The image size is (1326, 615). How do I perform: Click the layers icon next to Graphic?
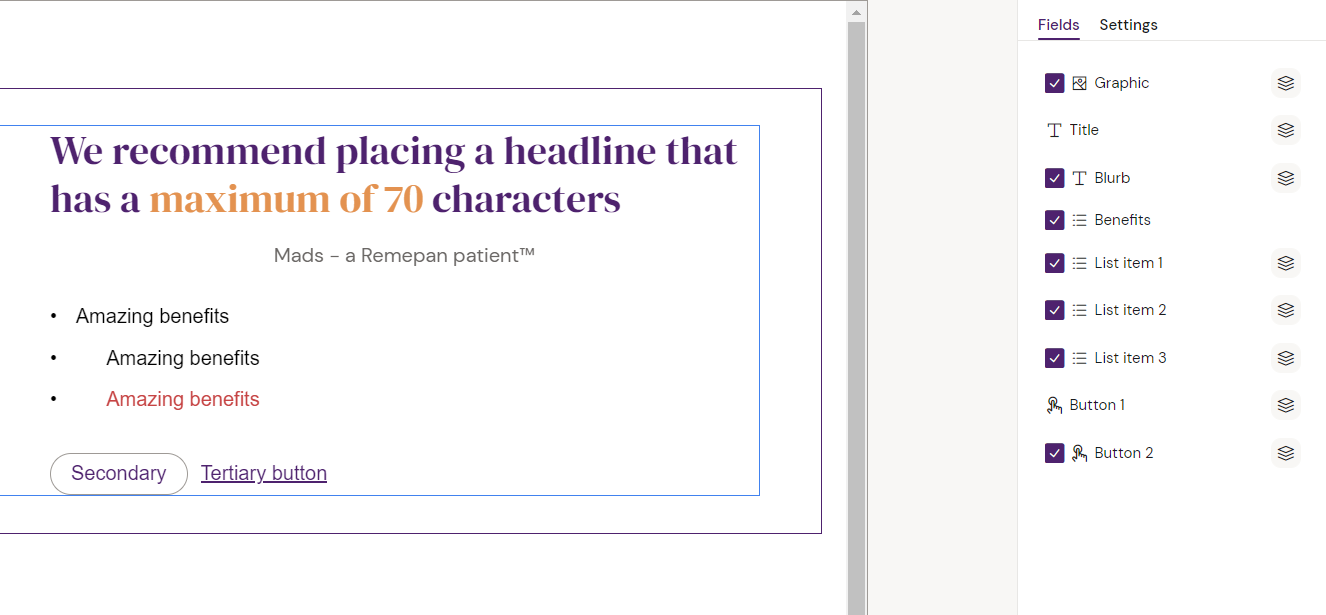pos(1286,83)
